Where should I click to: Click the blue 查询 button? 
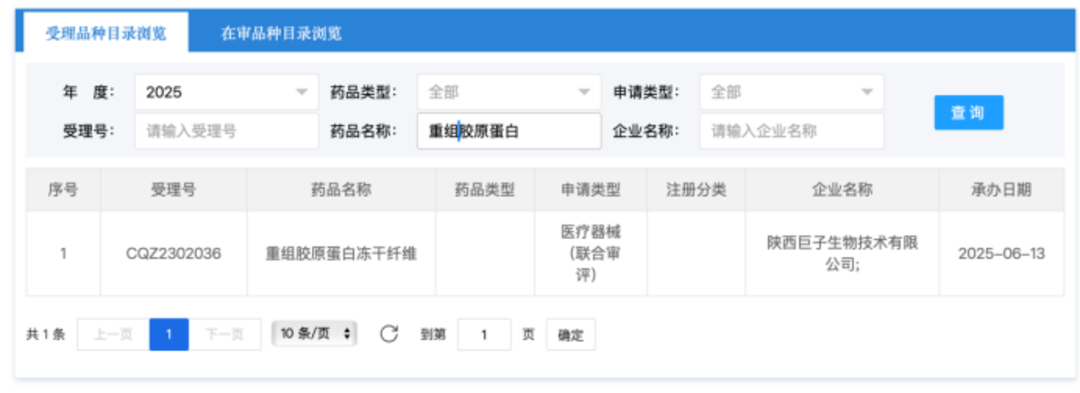[968, 113]
